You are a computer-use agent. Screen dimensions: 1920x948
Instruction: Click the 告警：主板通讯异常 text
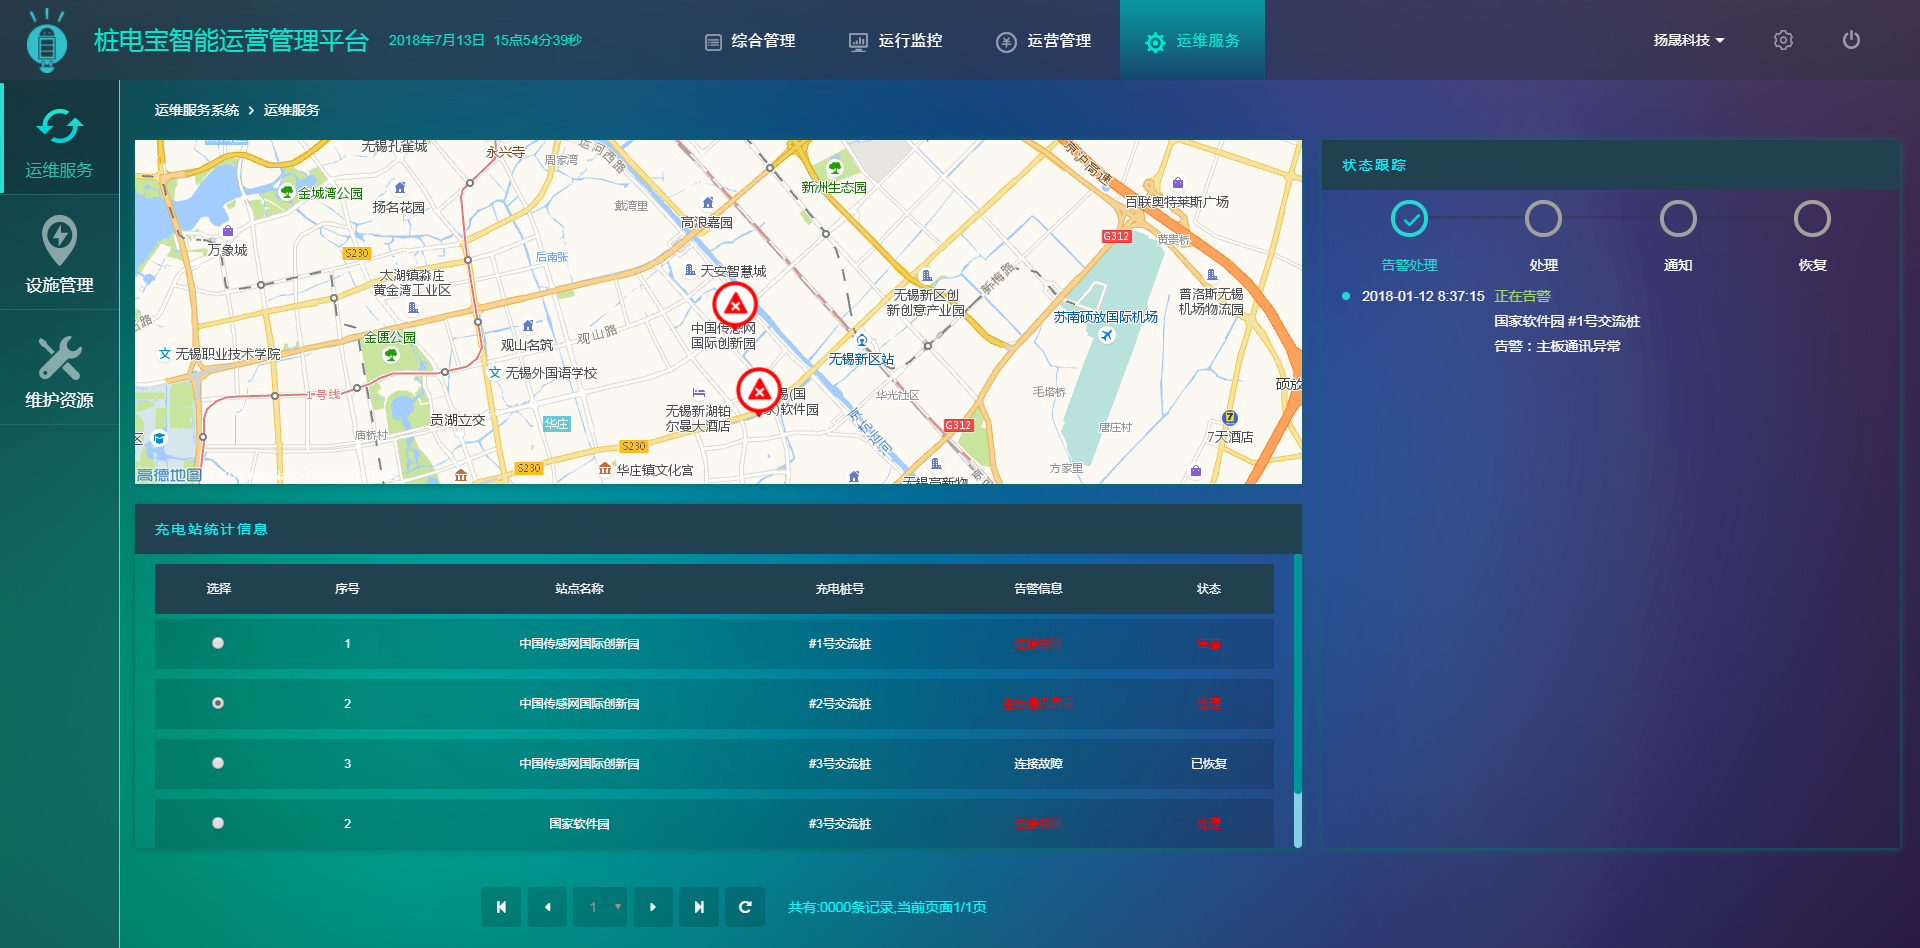[1557, 346]
